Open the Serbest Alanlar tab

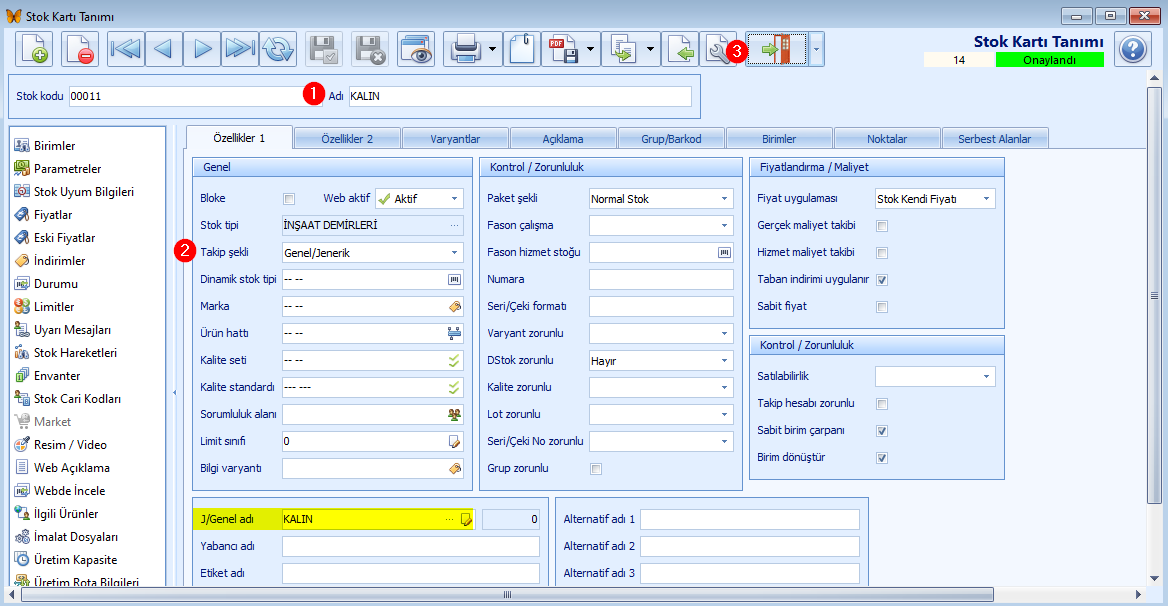[995, 138]
